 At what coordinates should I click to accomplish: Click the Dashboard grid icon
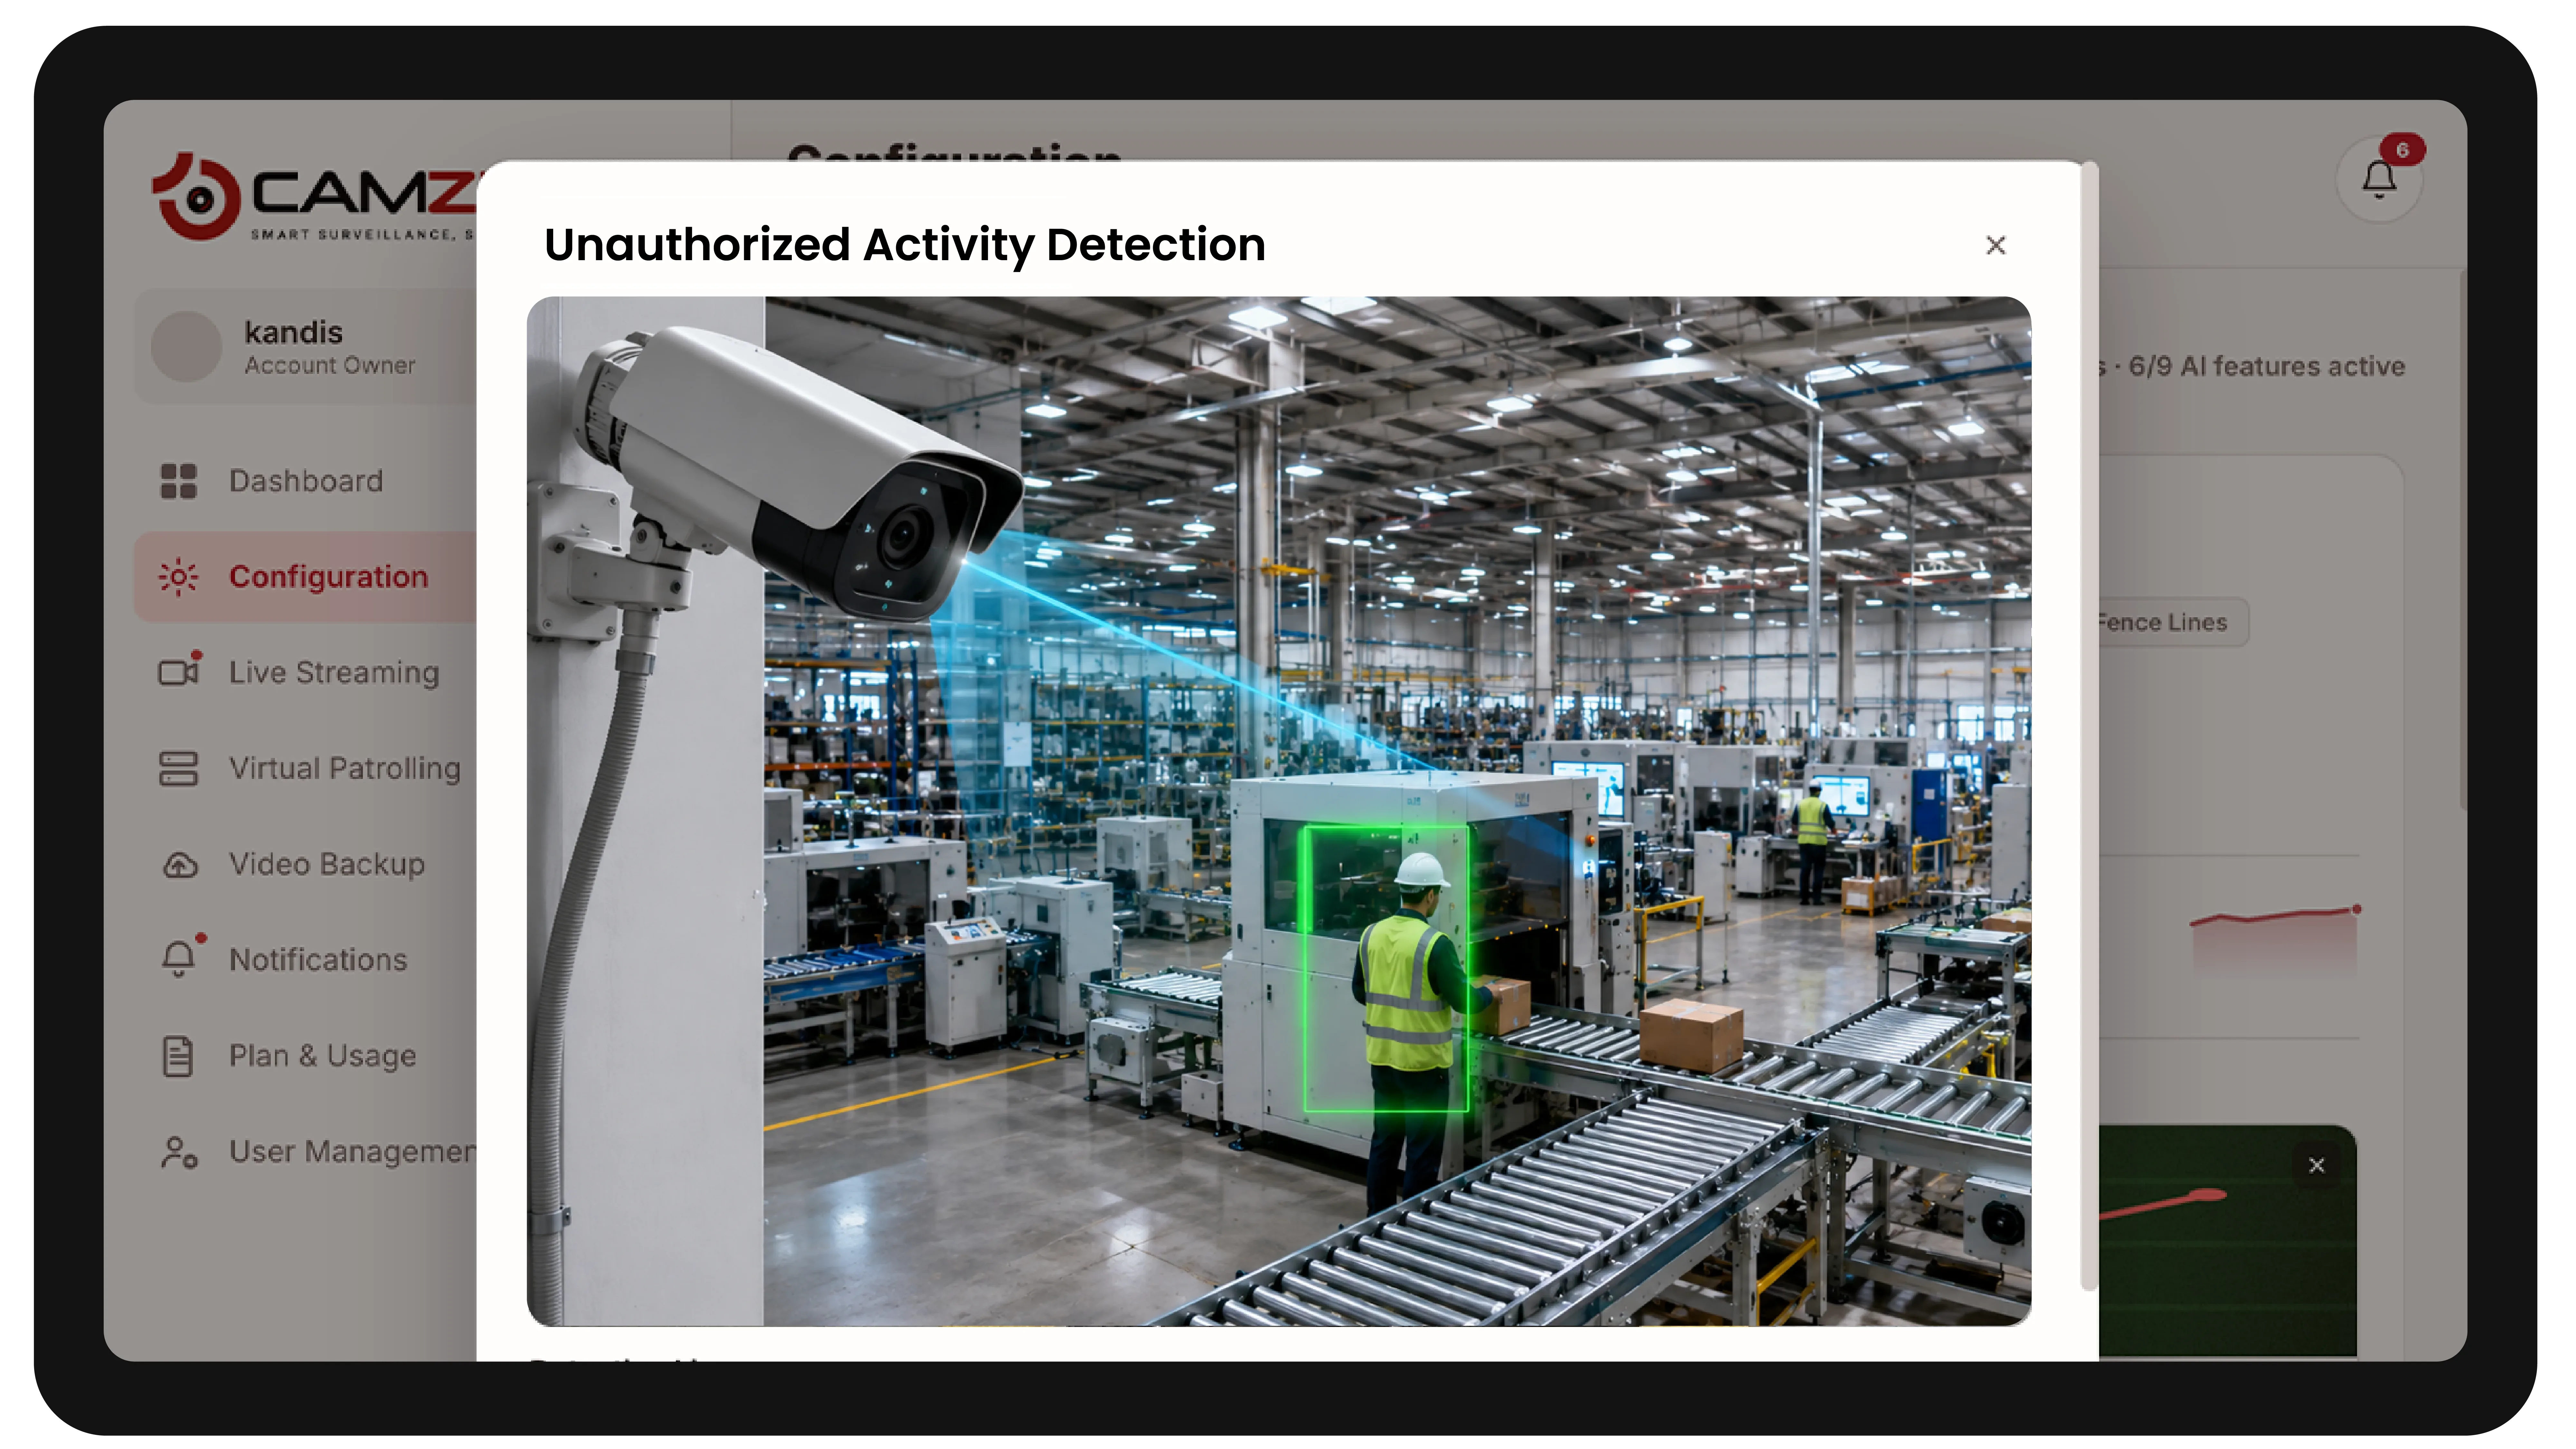click(179, 481)
